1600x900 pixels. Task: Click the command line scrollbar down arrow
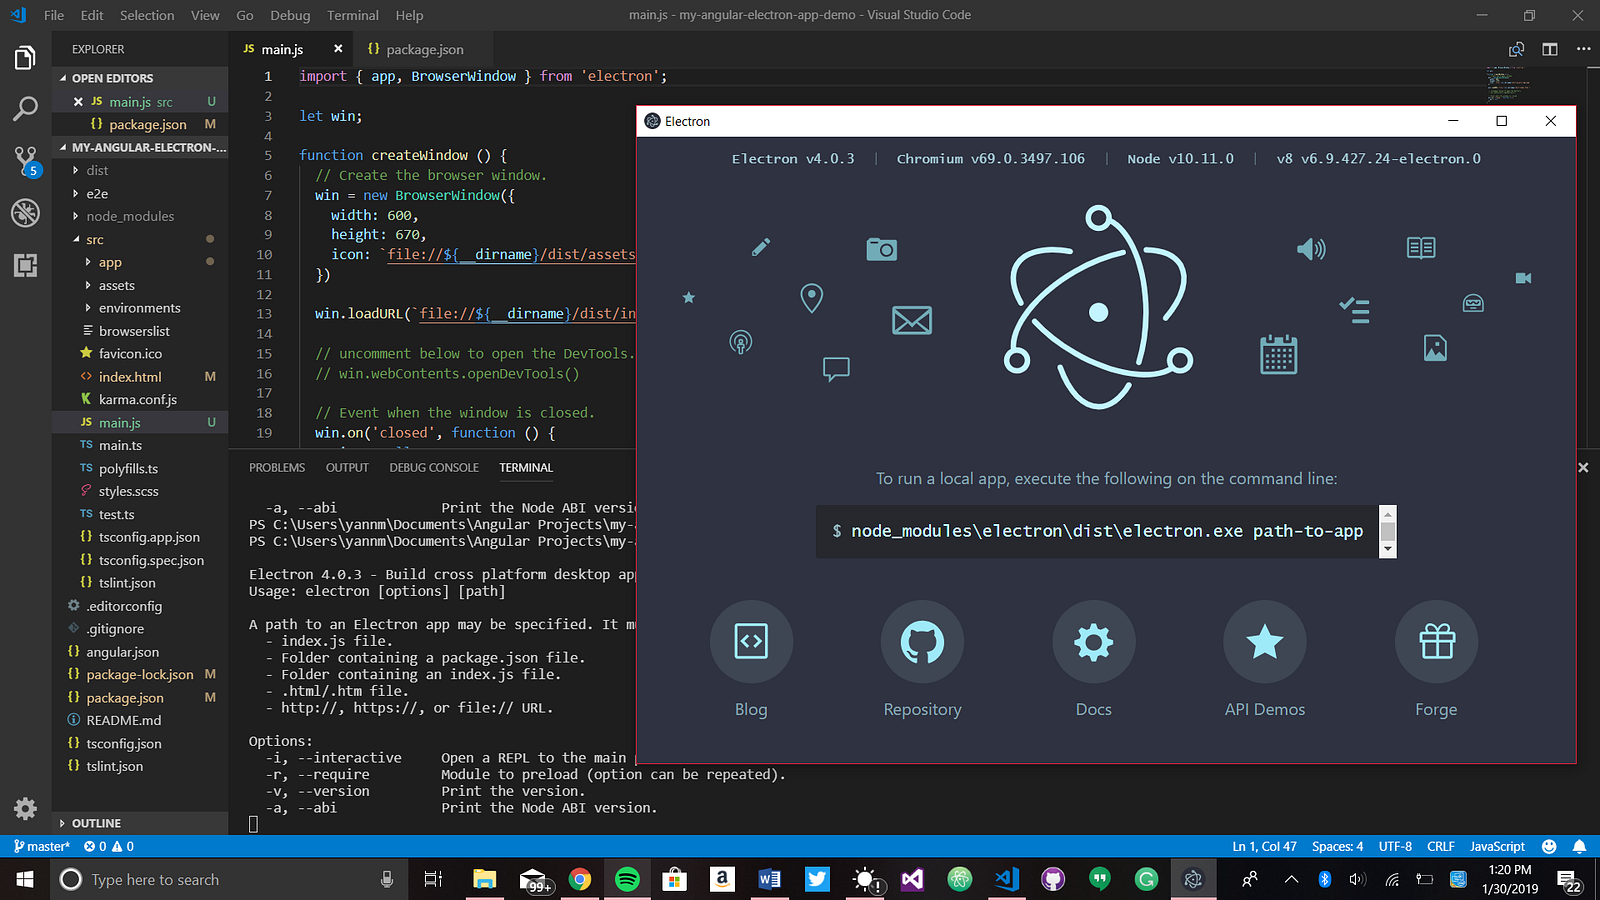click(1387, 549)
